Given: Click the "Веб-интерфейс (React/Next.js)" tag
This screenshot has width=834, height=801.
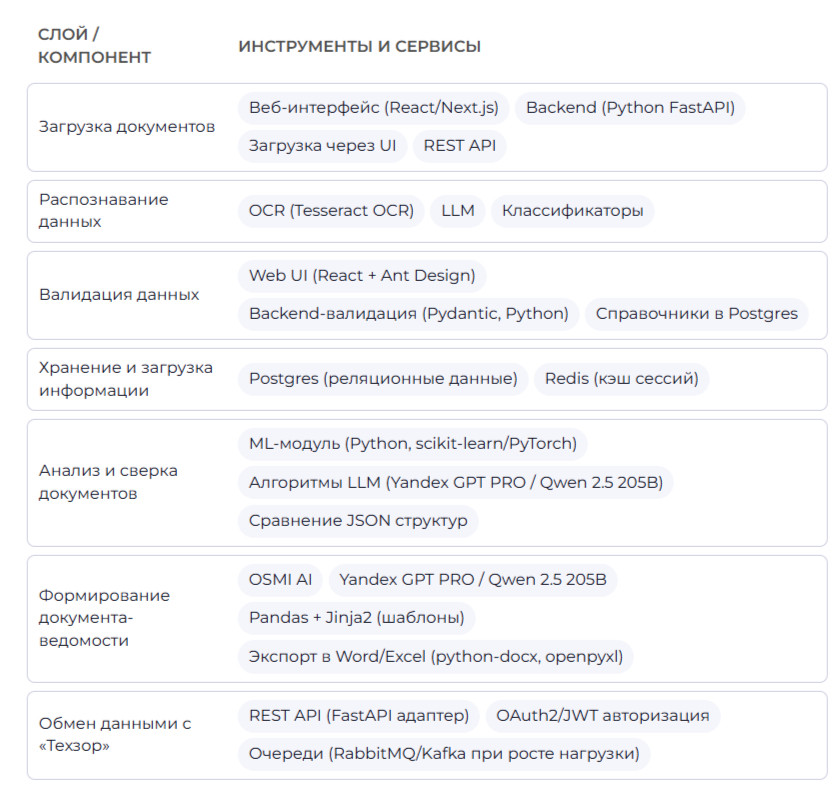Looking at the screenshot, I should point(374,108).
